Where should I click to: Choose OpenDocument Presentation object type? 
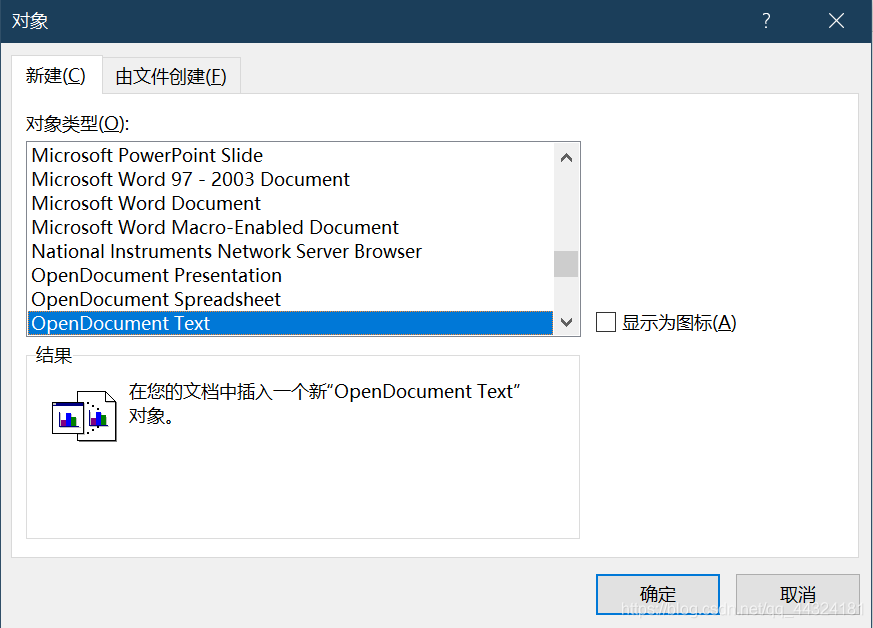(x=290, y=275)
